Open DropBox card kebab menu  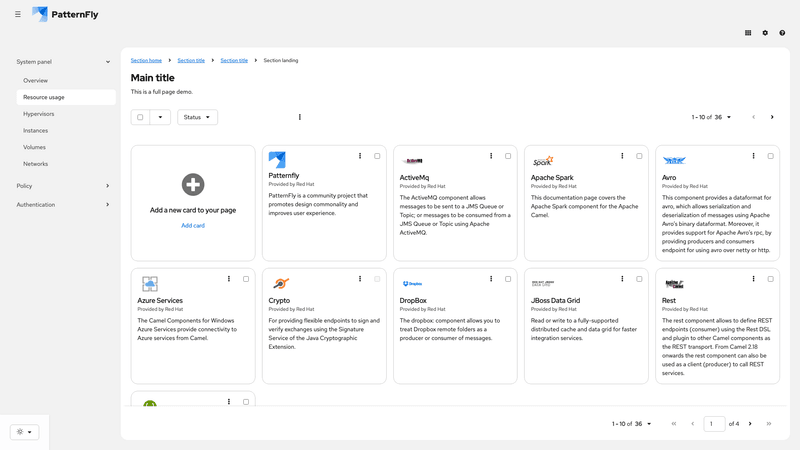point(491,279)
